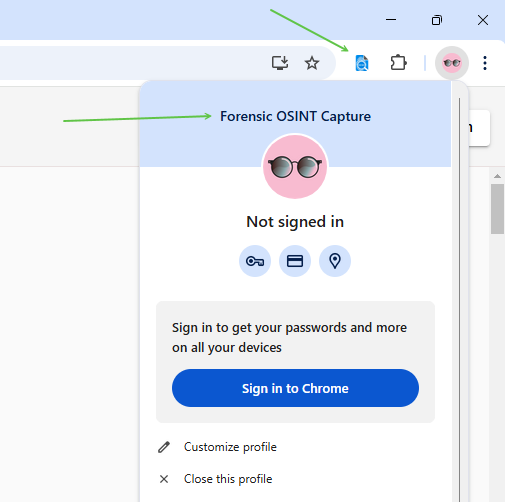This screenshot has height=502, width=505.
Task: Open the Extensions puzzle piece menu
Action: coord(398,63)
